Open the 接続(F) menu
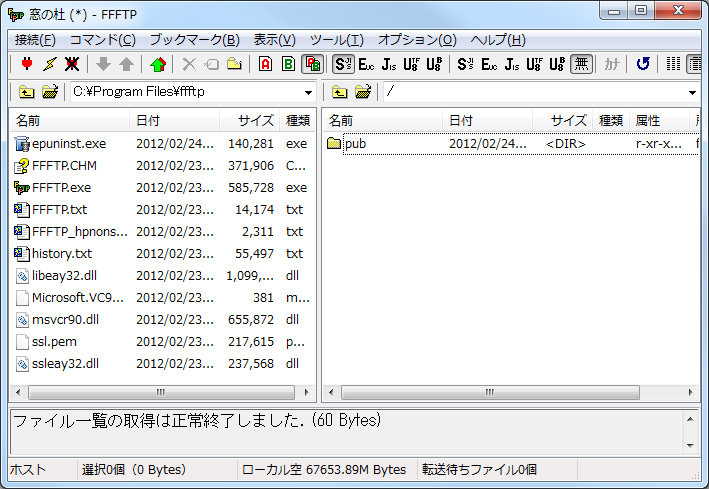 coord(35,40)
